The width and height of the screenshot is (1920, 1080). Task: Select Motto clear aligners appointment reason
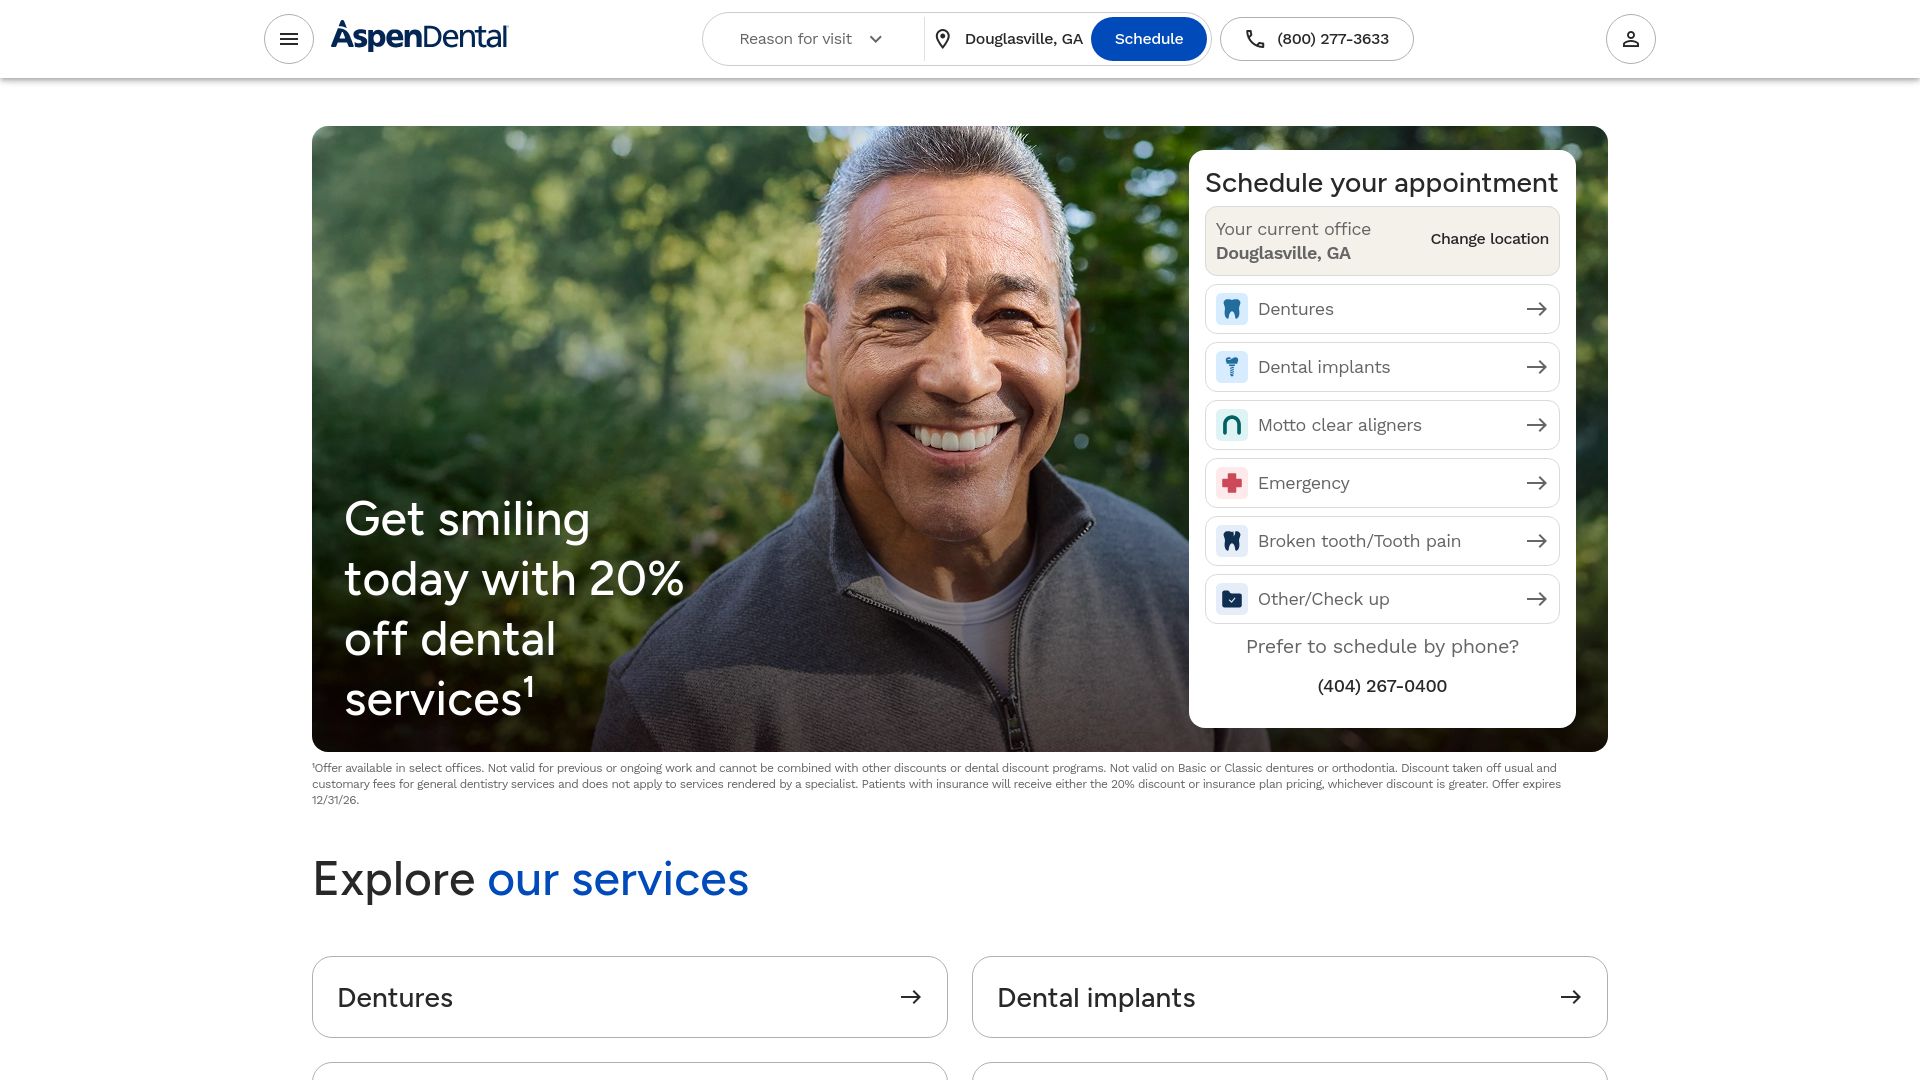tap(1382, 425)
